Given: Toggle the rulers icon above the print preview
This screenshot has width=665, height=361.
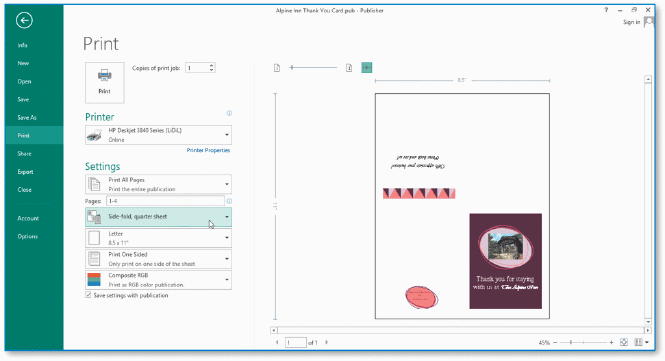Looking at the screenshot, I should coord(367,68).
